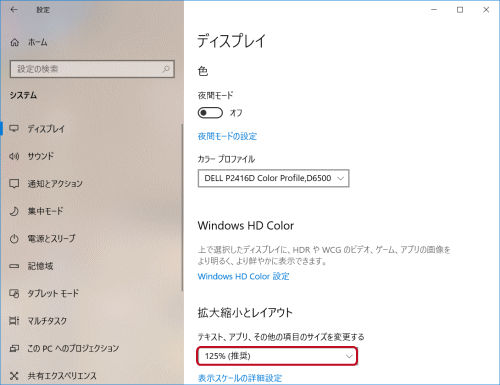Screen dimensions: 500x385
Task: Toggle the 夜間モード switch
Action: [x=210, y=113]
